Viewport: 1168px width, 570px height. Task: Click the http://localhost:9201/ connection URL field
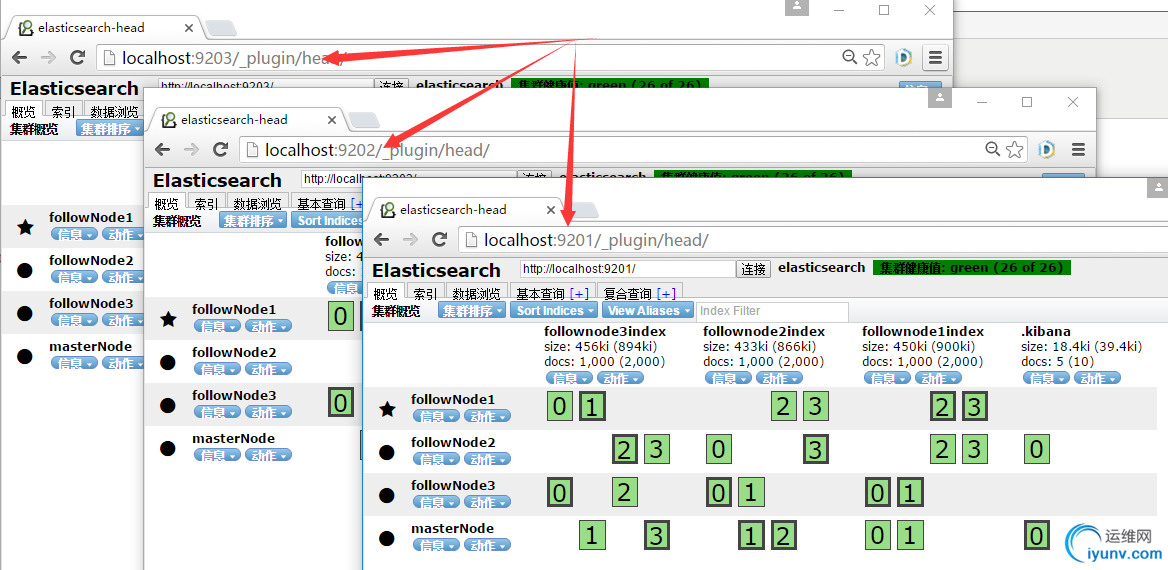point(628,269)
